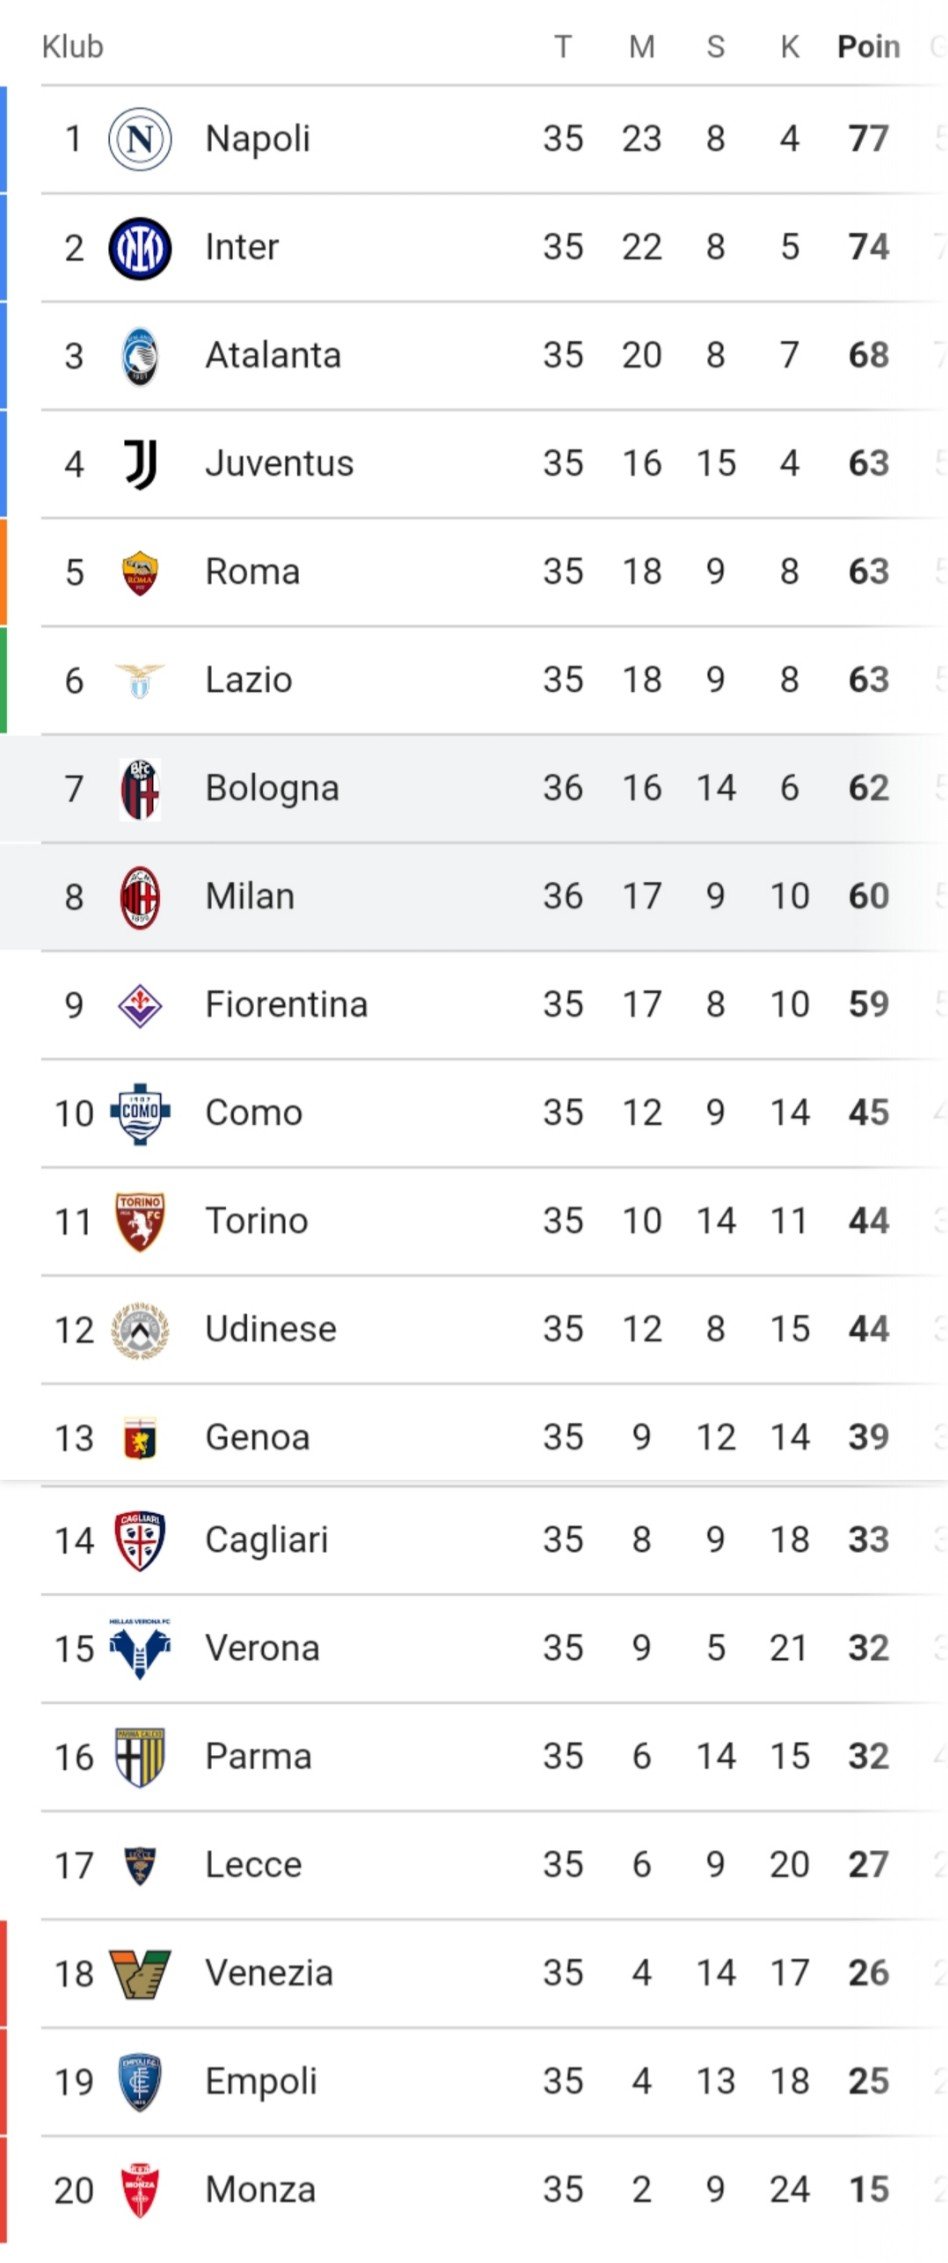Select the Inter crest icon
The image size is (948, 2263).
pos(140,247)
